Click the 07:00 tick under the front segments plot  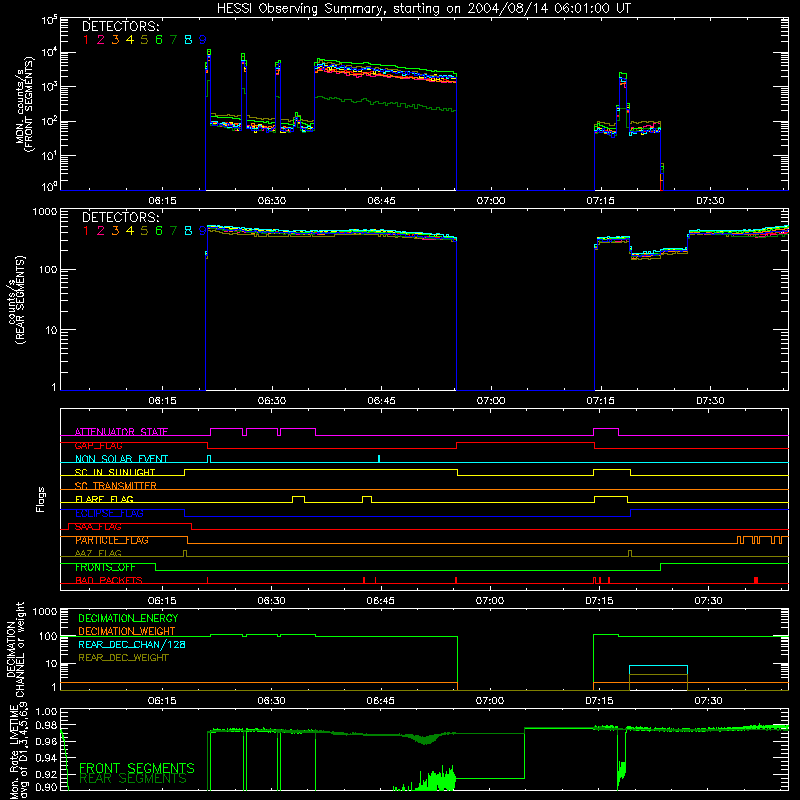491,201
